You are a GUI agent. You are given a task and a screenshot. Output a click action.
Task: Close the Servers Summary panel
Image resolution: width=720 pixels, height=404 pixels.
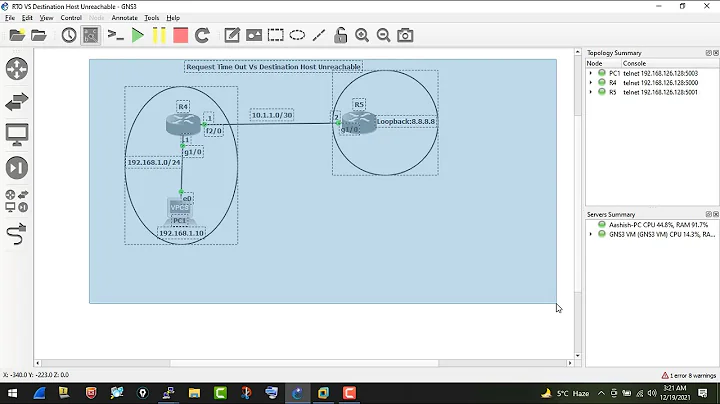click(715, 214)
